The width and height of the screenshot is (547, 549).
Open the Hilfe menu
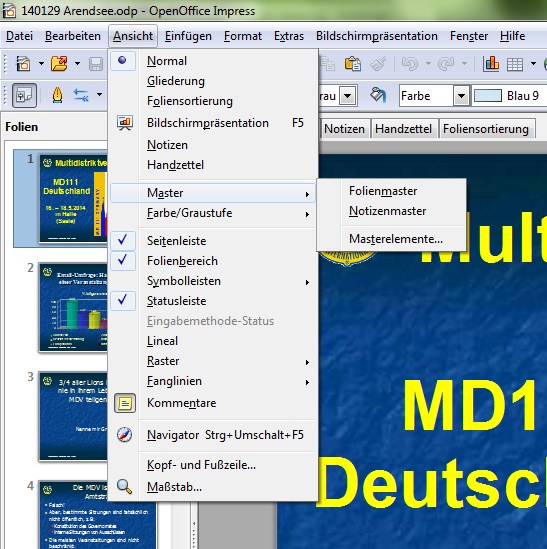512,36
